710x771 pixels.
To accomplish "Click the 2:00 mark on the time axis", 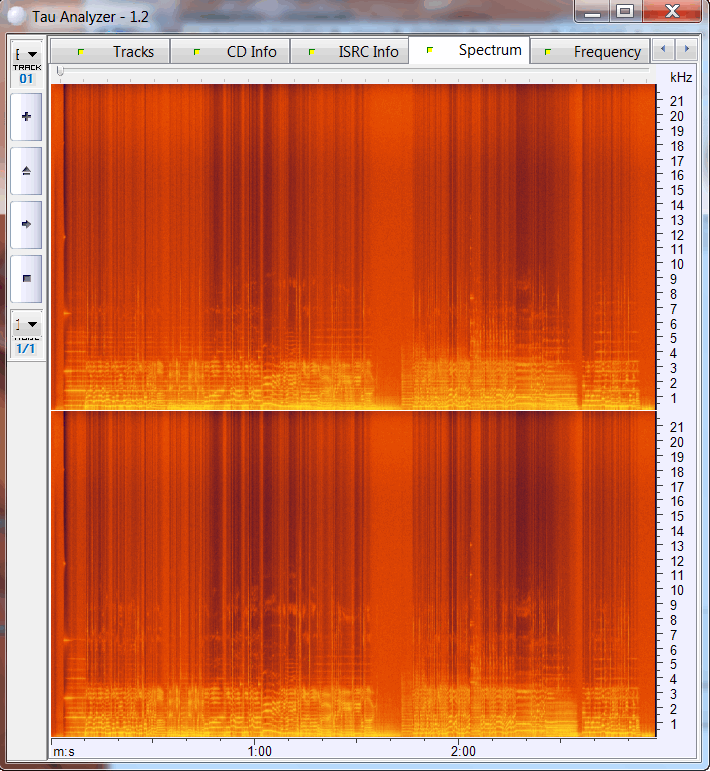I will (462, 750).
